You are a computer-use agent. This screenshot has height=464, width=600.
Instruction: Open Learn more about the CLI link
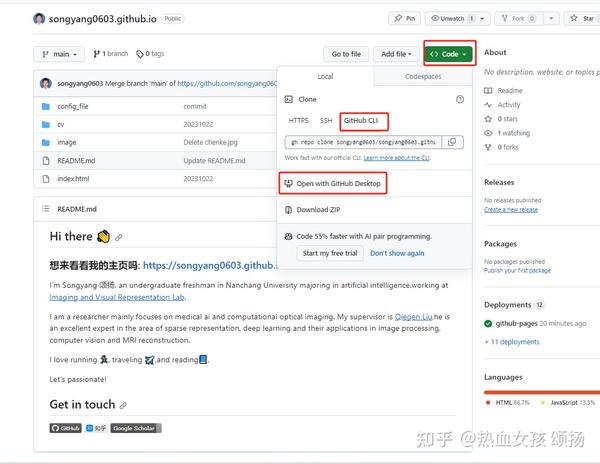click(396, 158)
